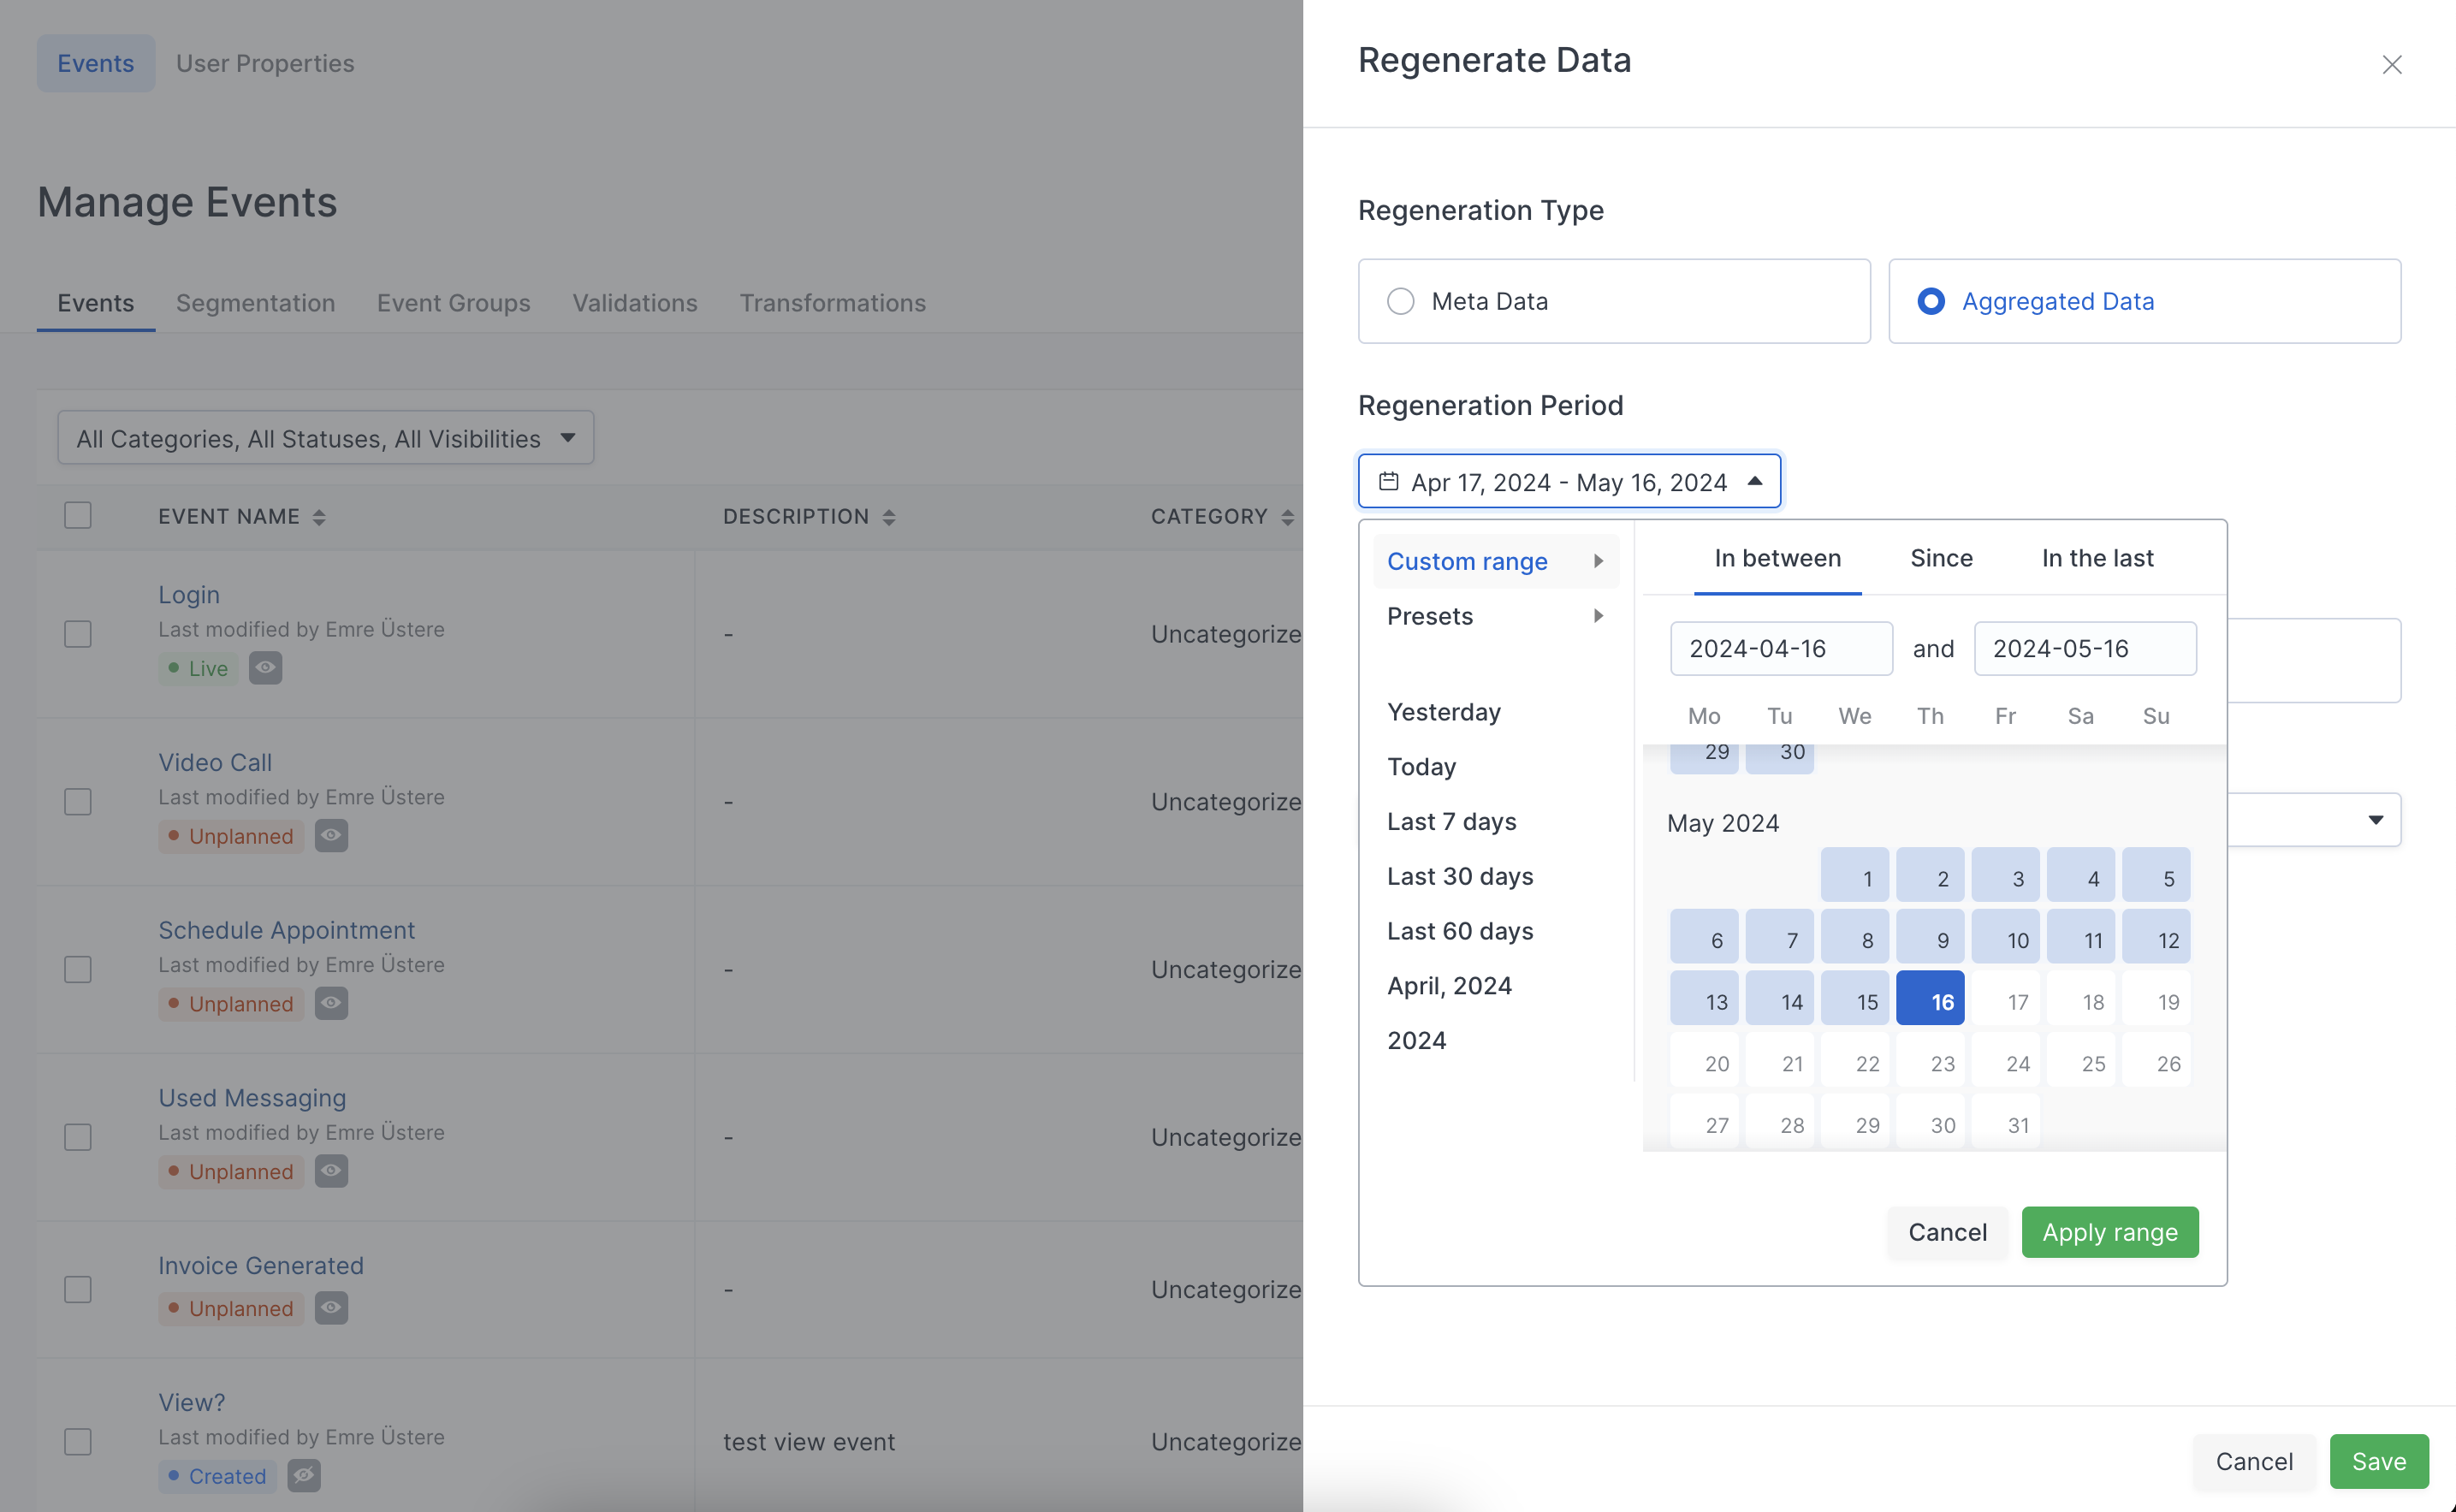Image resolution: width=2456 pixels, height=1512 pixels.
Task: Choose the Yesterday preset
Action: [1444, 712]
